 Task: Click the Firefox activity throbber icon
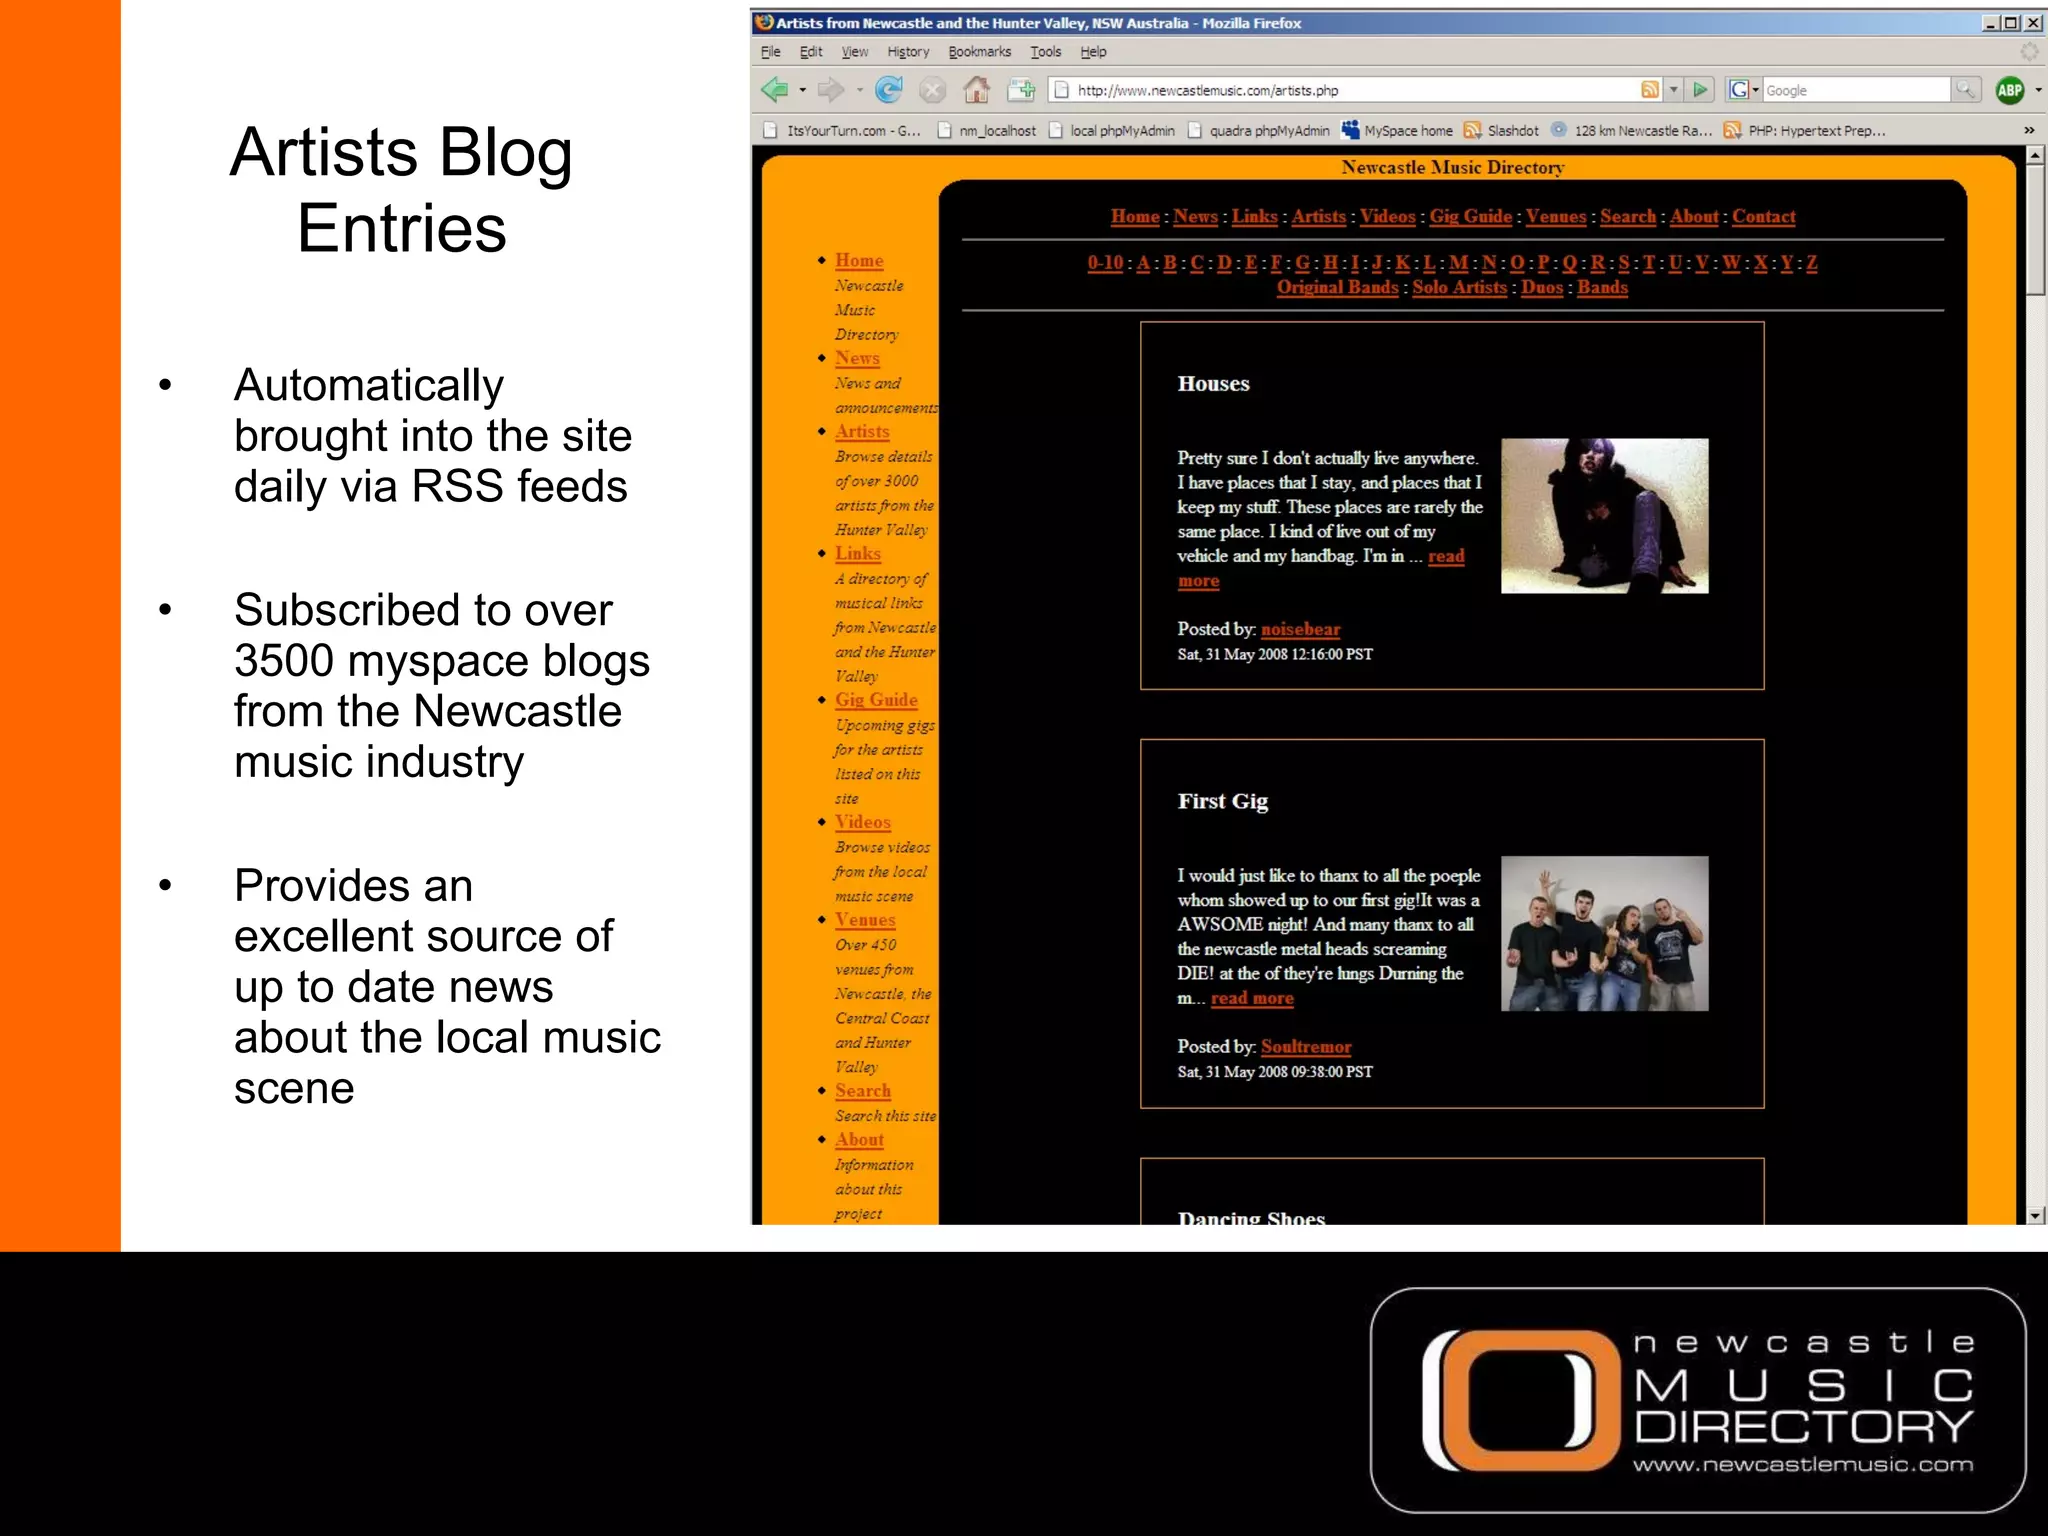click(x=2029, y=52)
